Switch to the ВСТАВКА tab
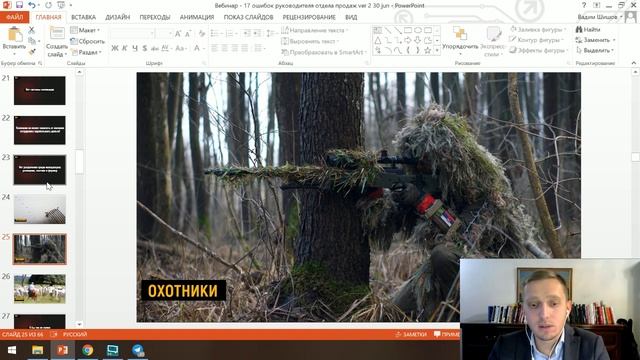 [83, 17]
